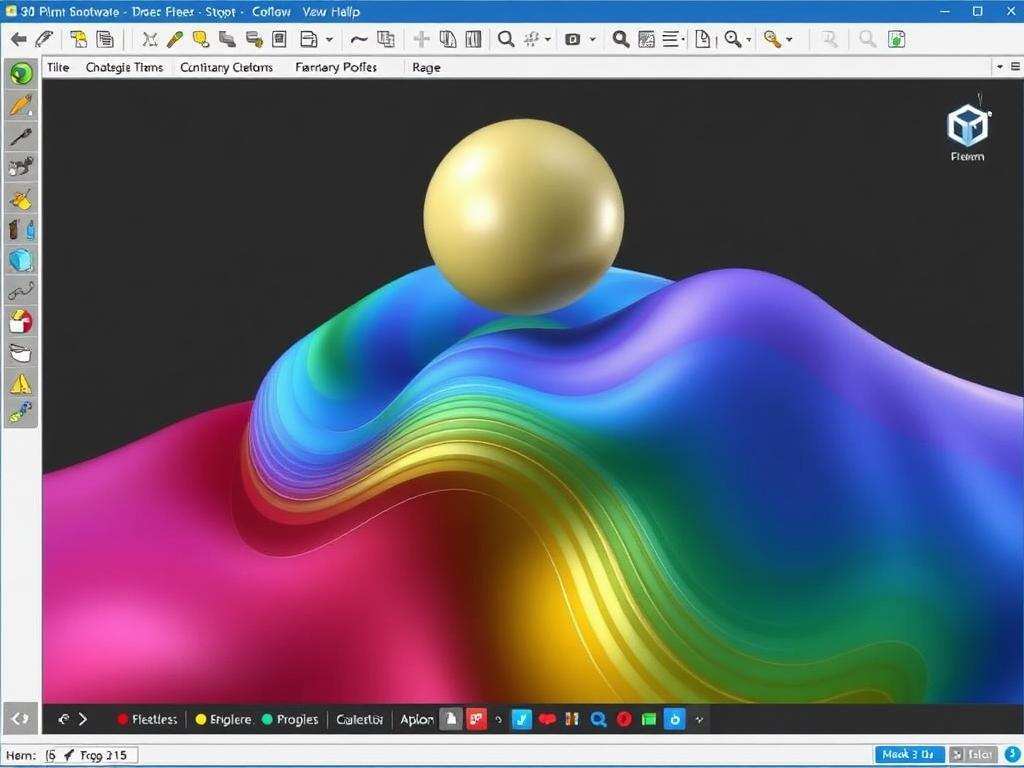Screen dimensions: 1024x768
Task: Pick the orange pencil tool in the sidebar
Action: coord(21,105)
